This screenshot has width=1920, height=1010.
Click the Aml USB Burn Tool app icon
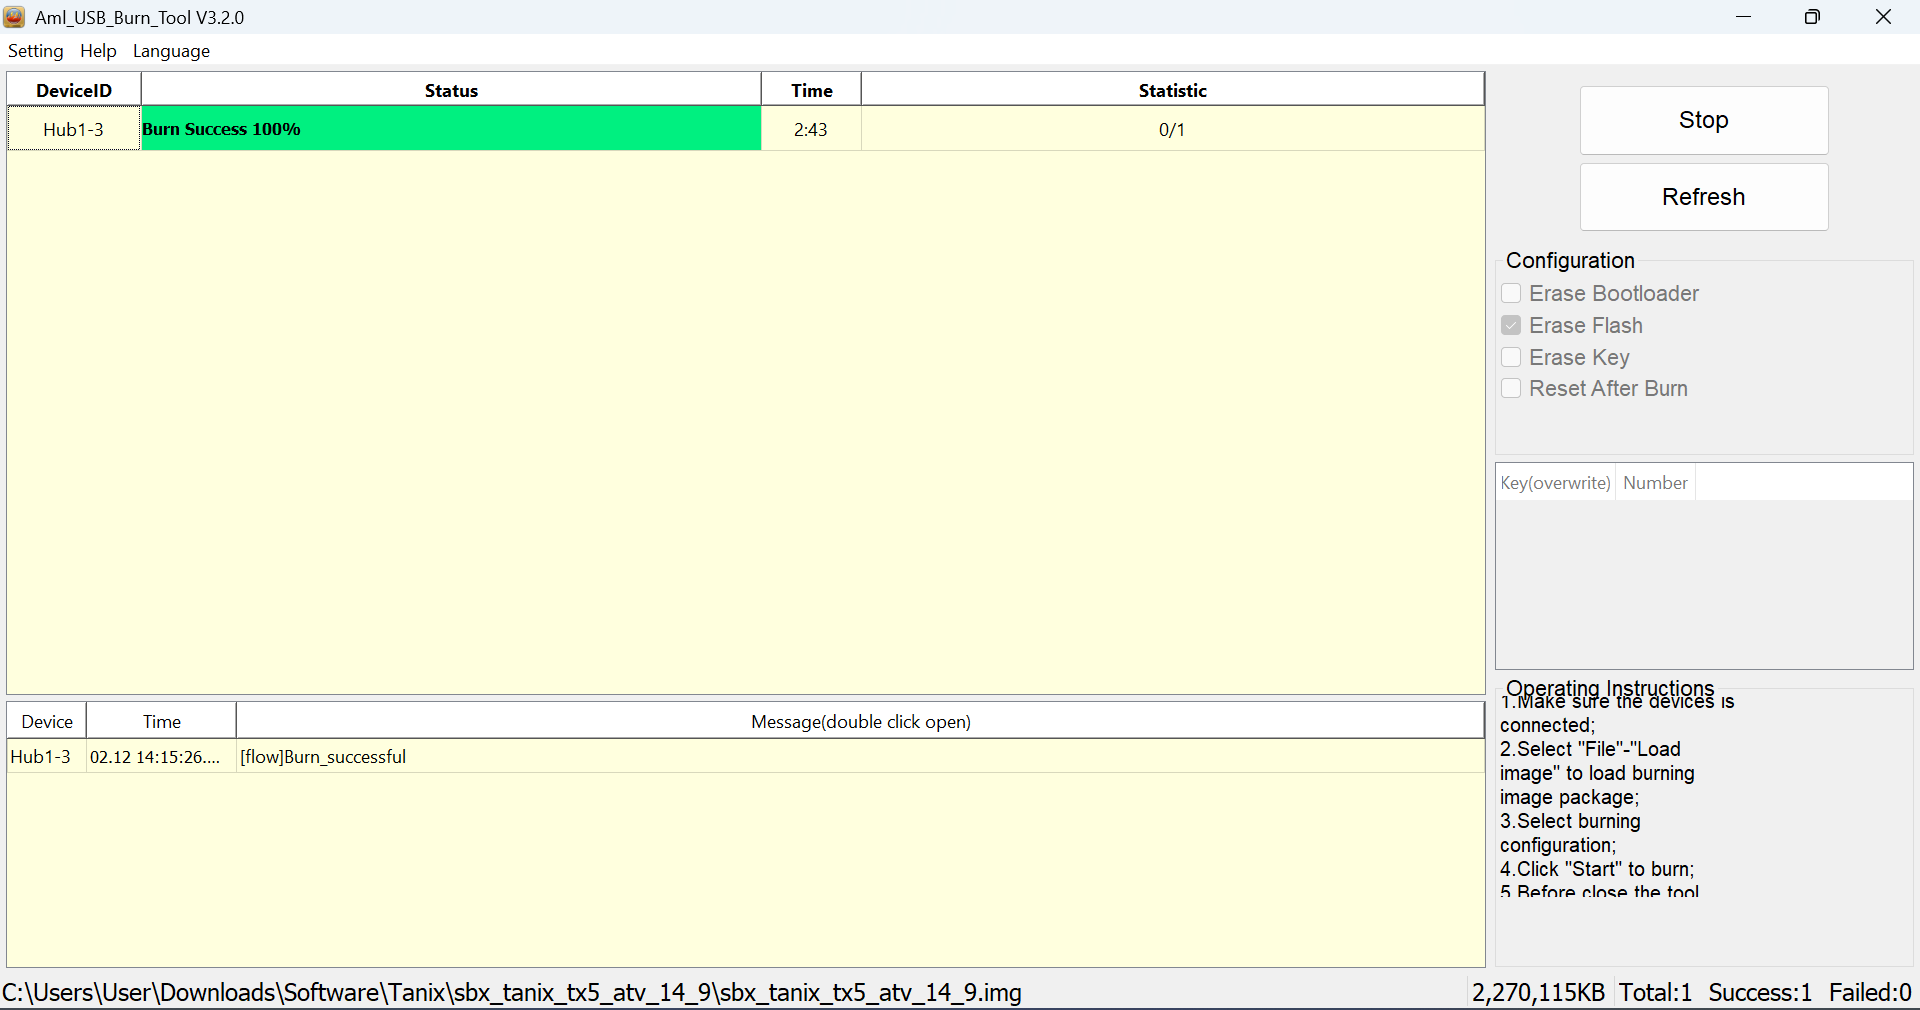point(14,17)
